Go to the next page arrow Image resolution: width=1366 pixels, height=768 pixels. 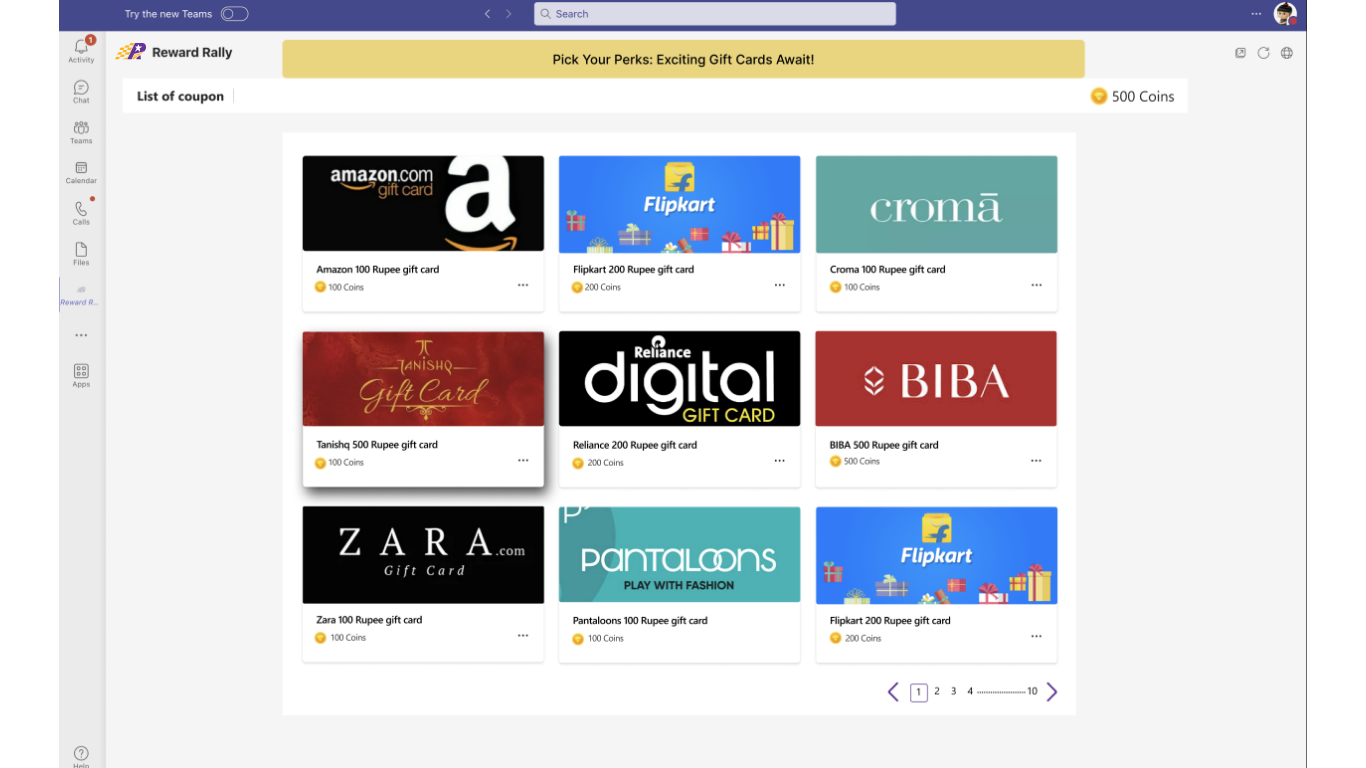(x=1052, y=692)
